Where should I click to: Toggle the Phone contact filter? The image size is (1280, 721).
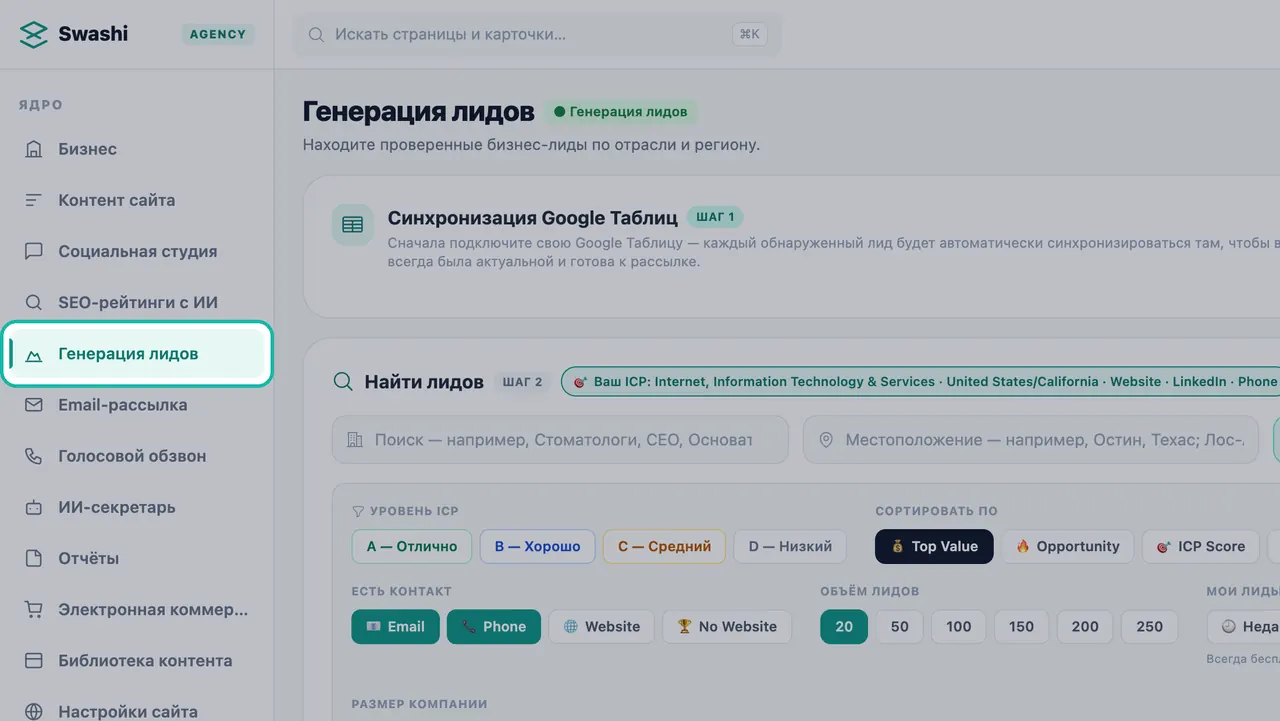pos(494,627)
